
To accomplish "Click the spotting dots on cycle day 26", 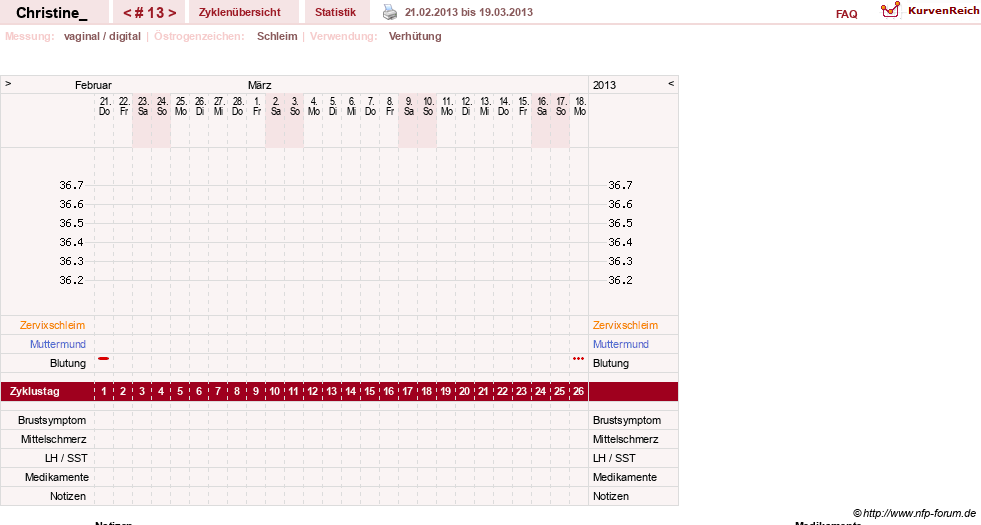I will pos(579,359).
